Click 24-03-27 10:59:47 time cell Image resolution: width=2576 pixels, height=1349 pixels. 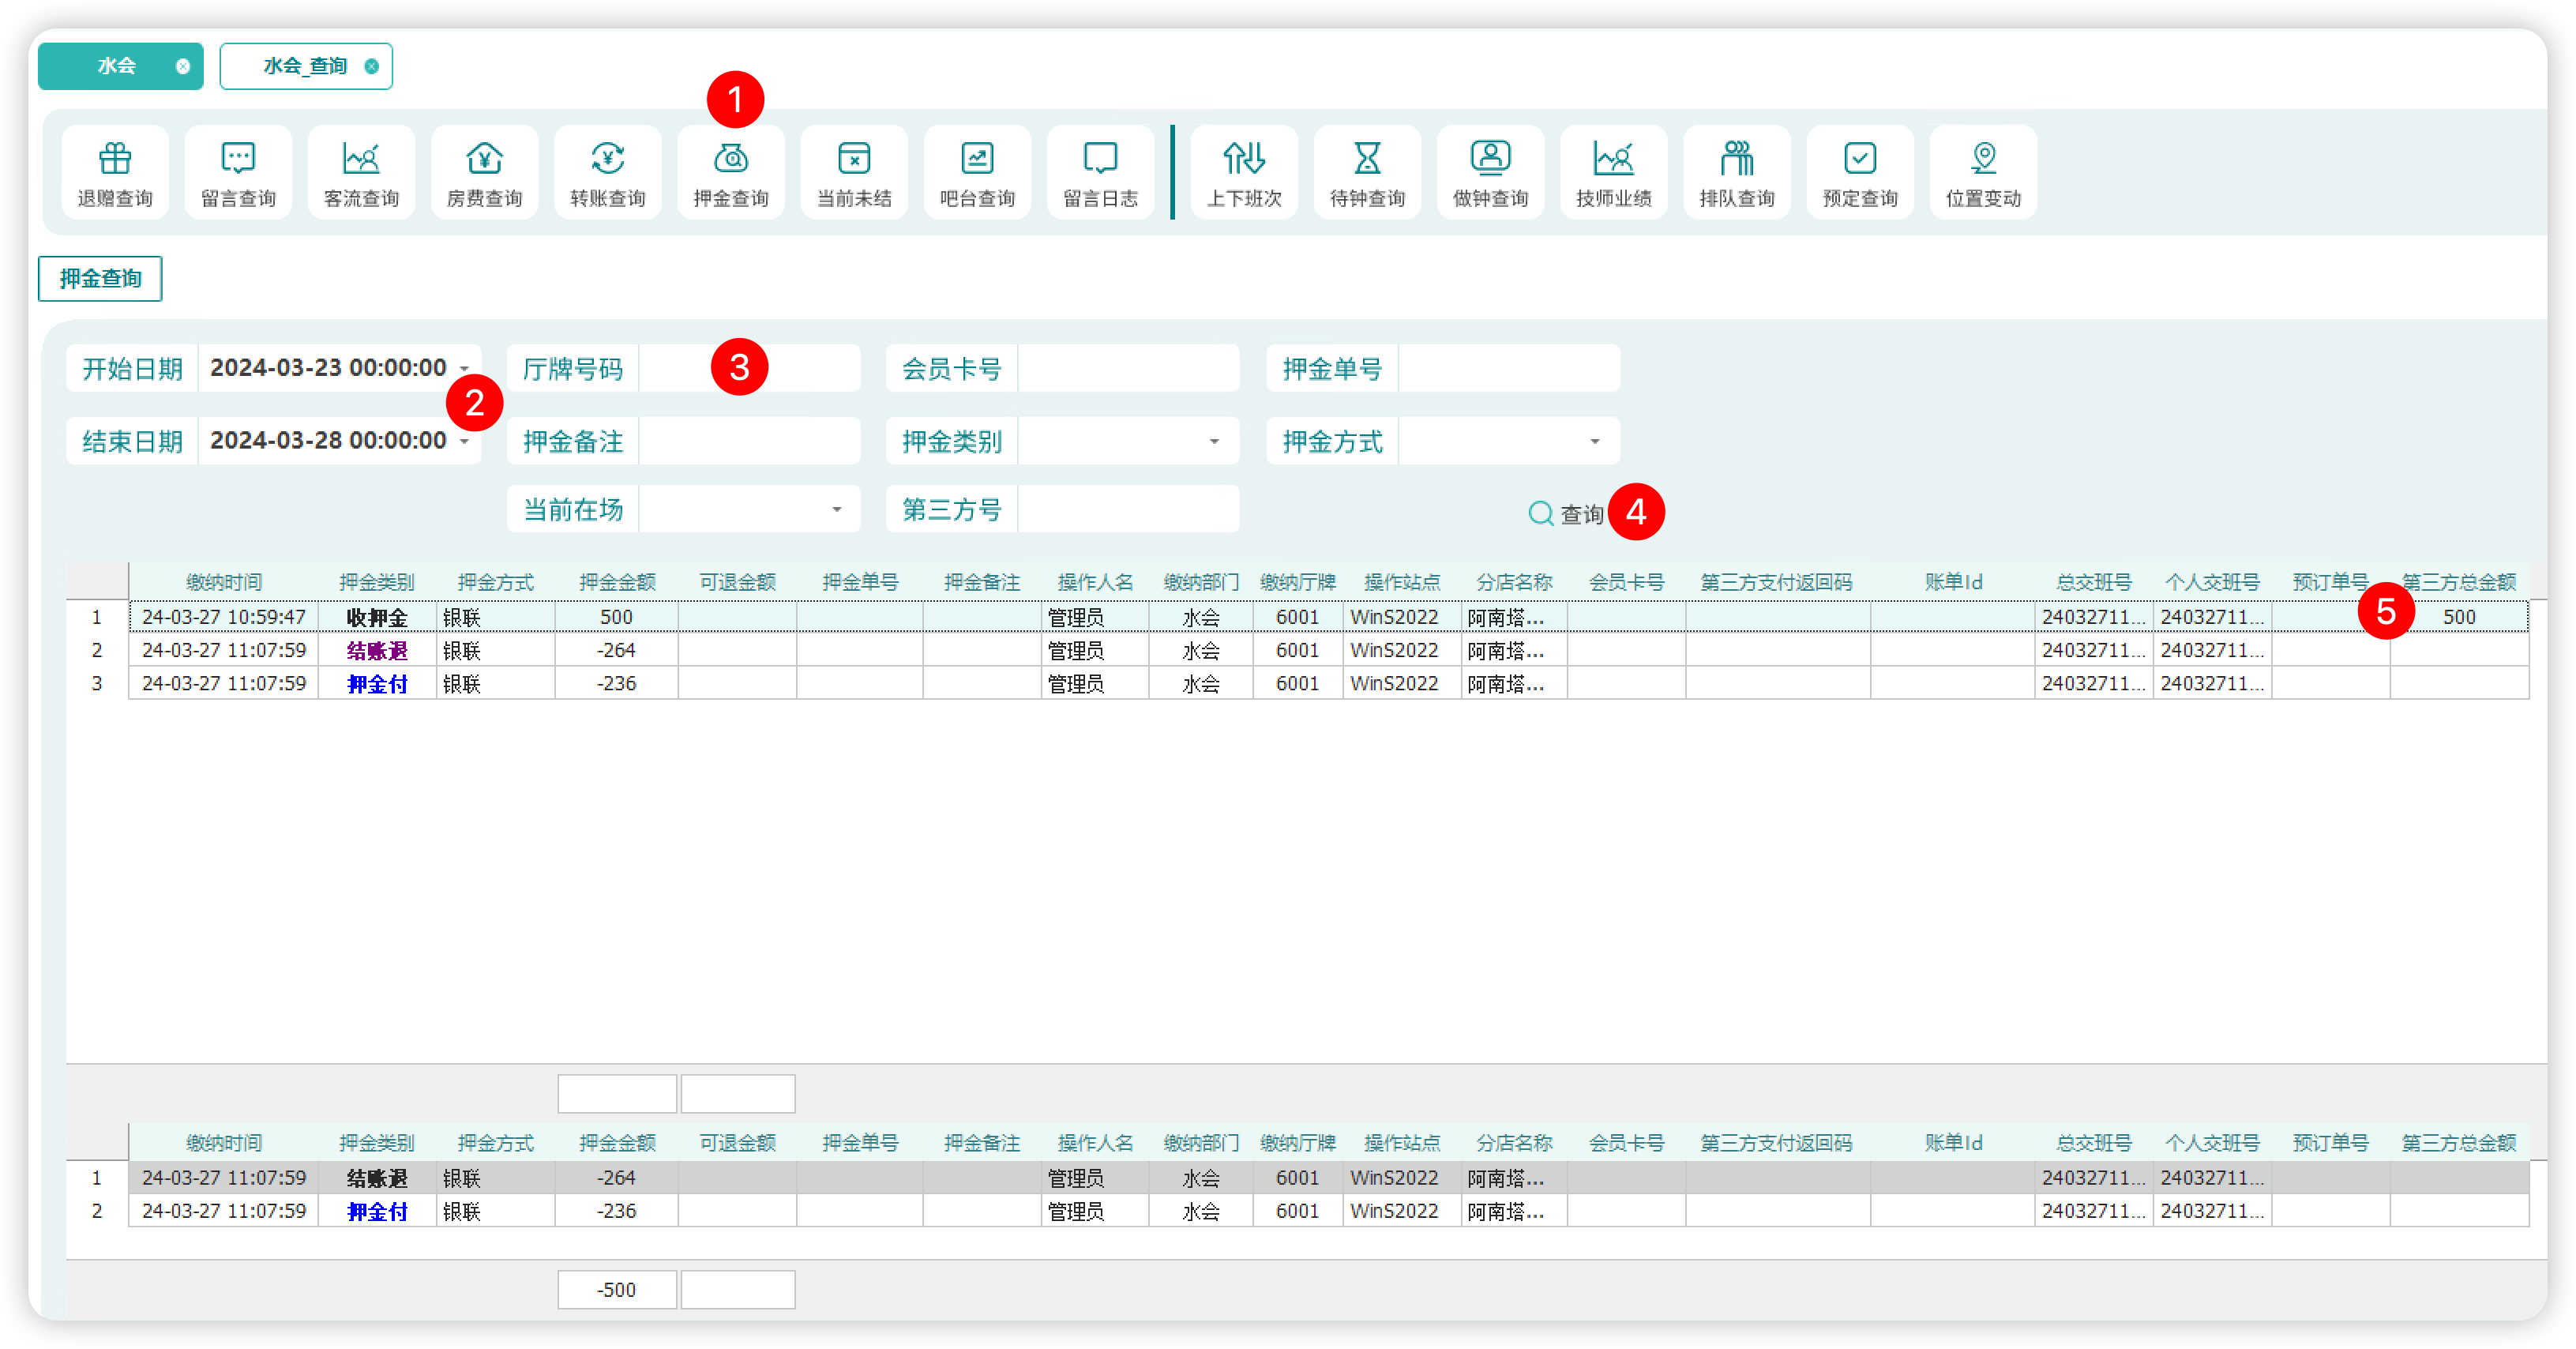224,617
